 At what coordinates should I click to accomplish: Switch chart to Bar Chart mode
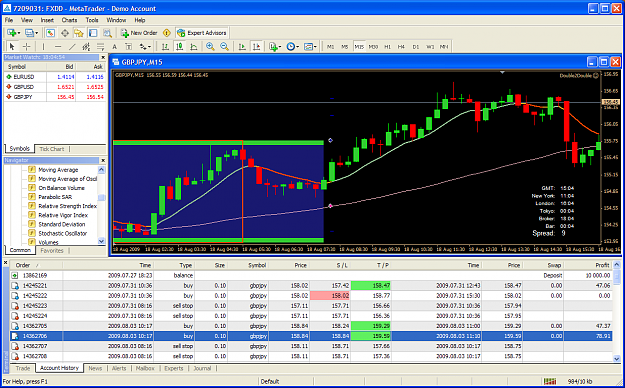(x=165, y=47)
